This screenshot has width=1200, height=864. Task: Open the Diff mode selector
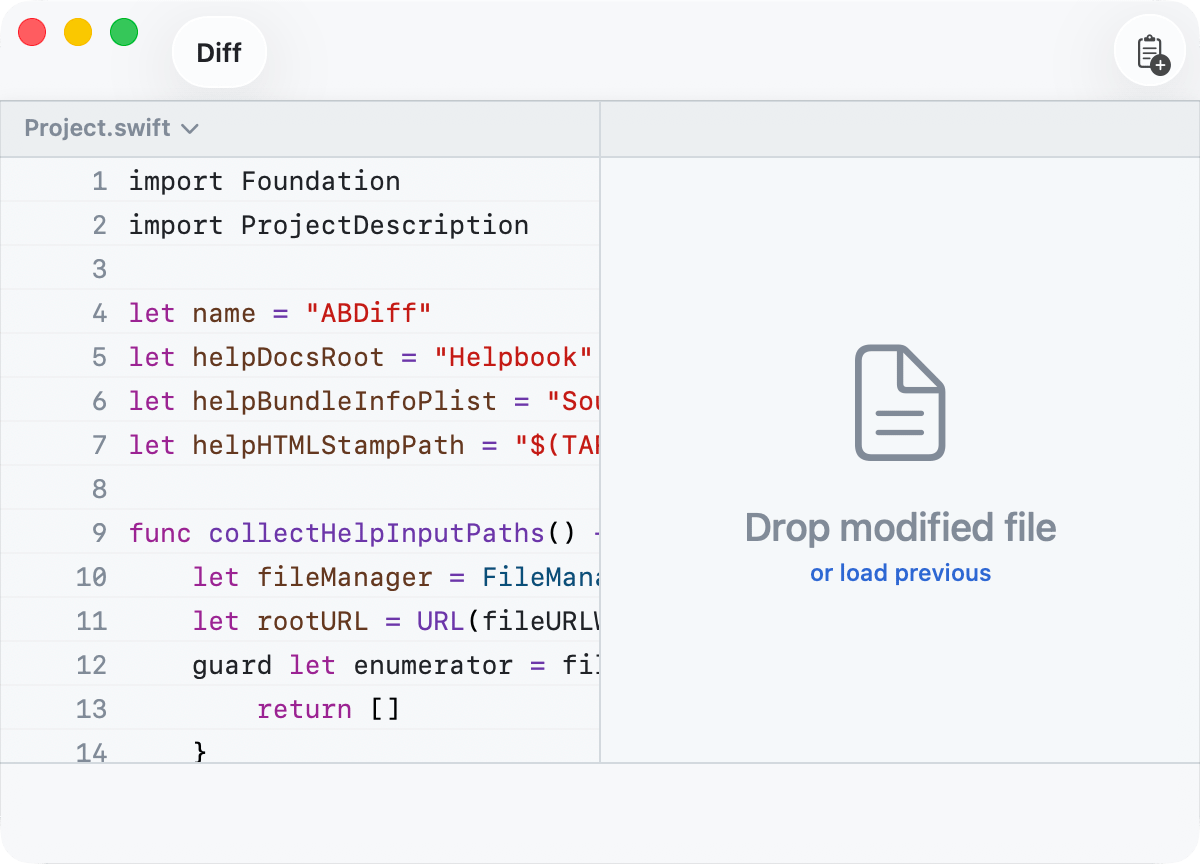click(x=218, y=51)
